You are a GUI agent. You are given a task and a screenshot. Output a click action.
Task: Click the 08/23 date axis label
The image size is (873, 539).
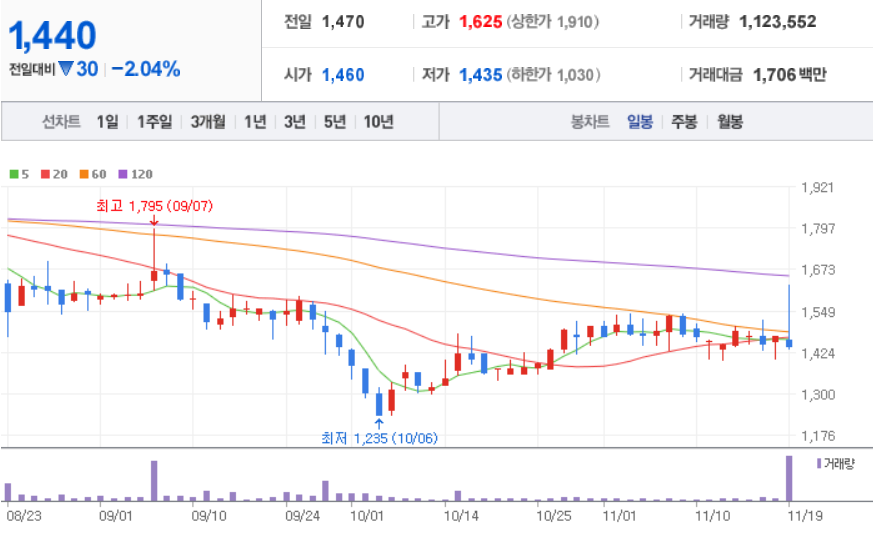tap(23, 516)
